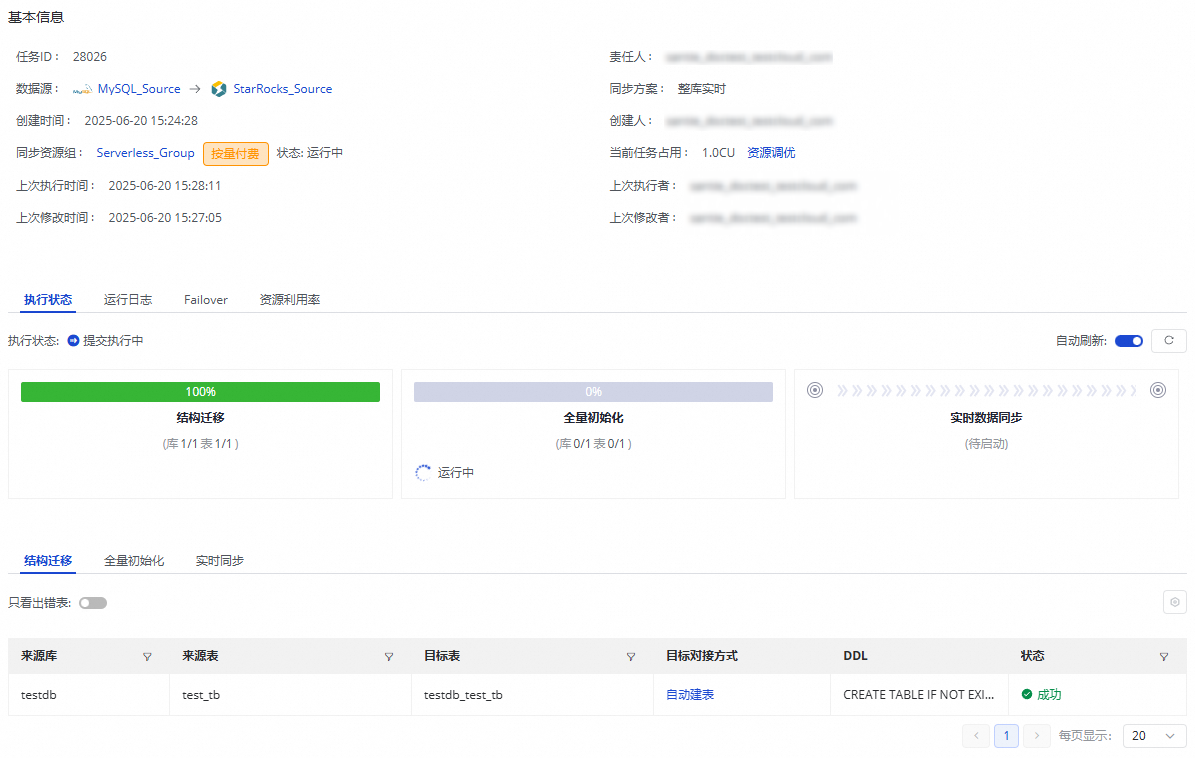The width and height of the screenshot is (1195, 758).
Task: Click the (待启动) status text
Action: pos(986,443)
